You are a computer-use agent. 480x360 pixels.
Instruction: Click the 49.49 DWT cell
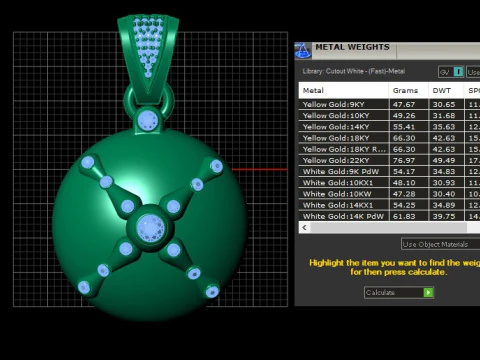coord(446,160)
